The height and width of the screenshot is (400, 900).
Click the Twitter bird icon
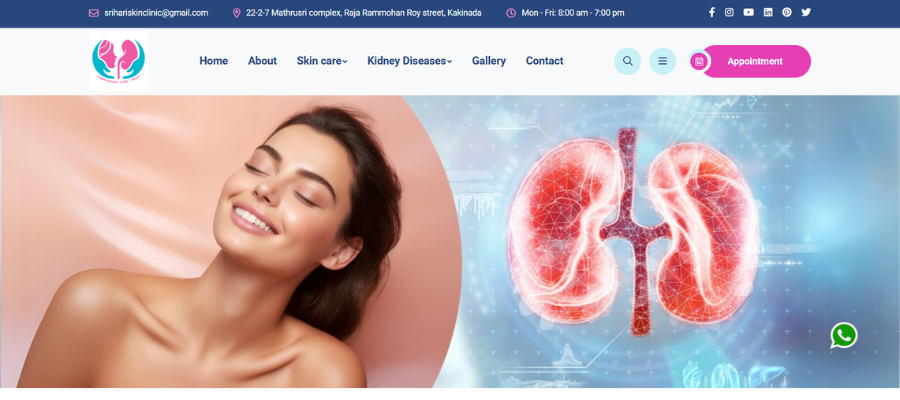click(806, 13)
